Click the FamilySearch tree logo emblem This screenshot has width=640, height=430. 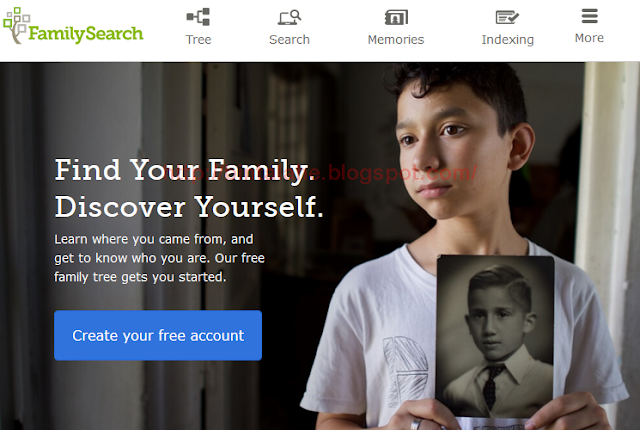[16, 25]
